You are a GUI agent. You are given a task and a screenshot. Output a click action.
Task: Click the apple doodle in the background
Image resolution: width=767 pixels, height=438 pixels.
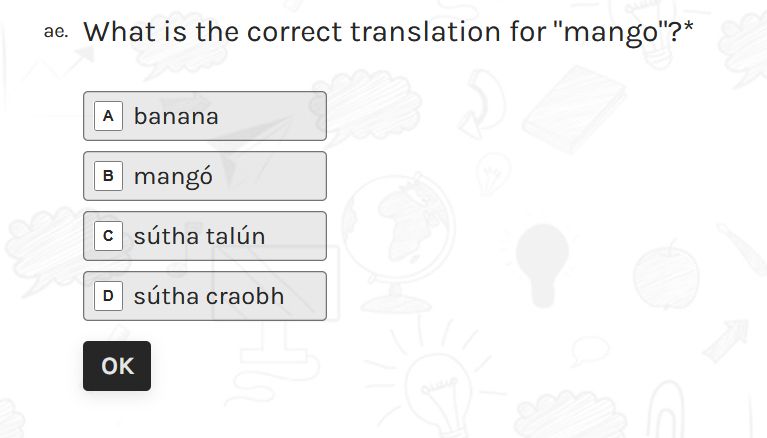click(x=666, y=274)
